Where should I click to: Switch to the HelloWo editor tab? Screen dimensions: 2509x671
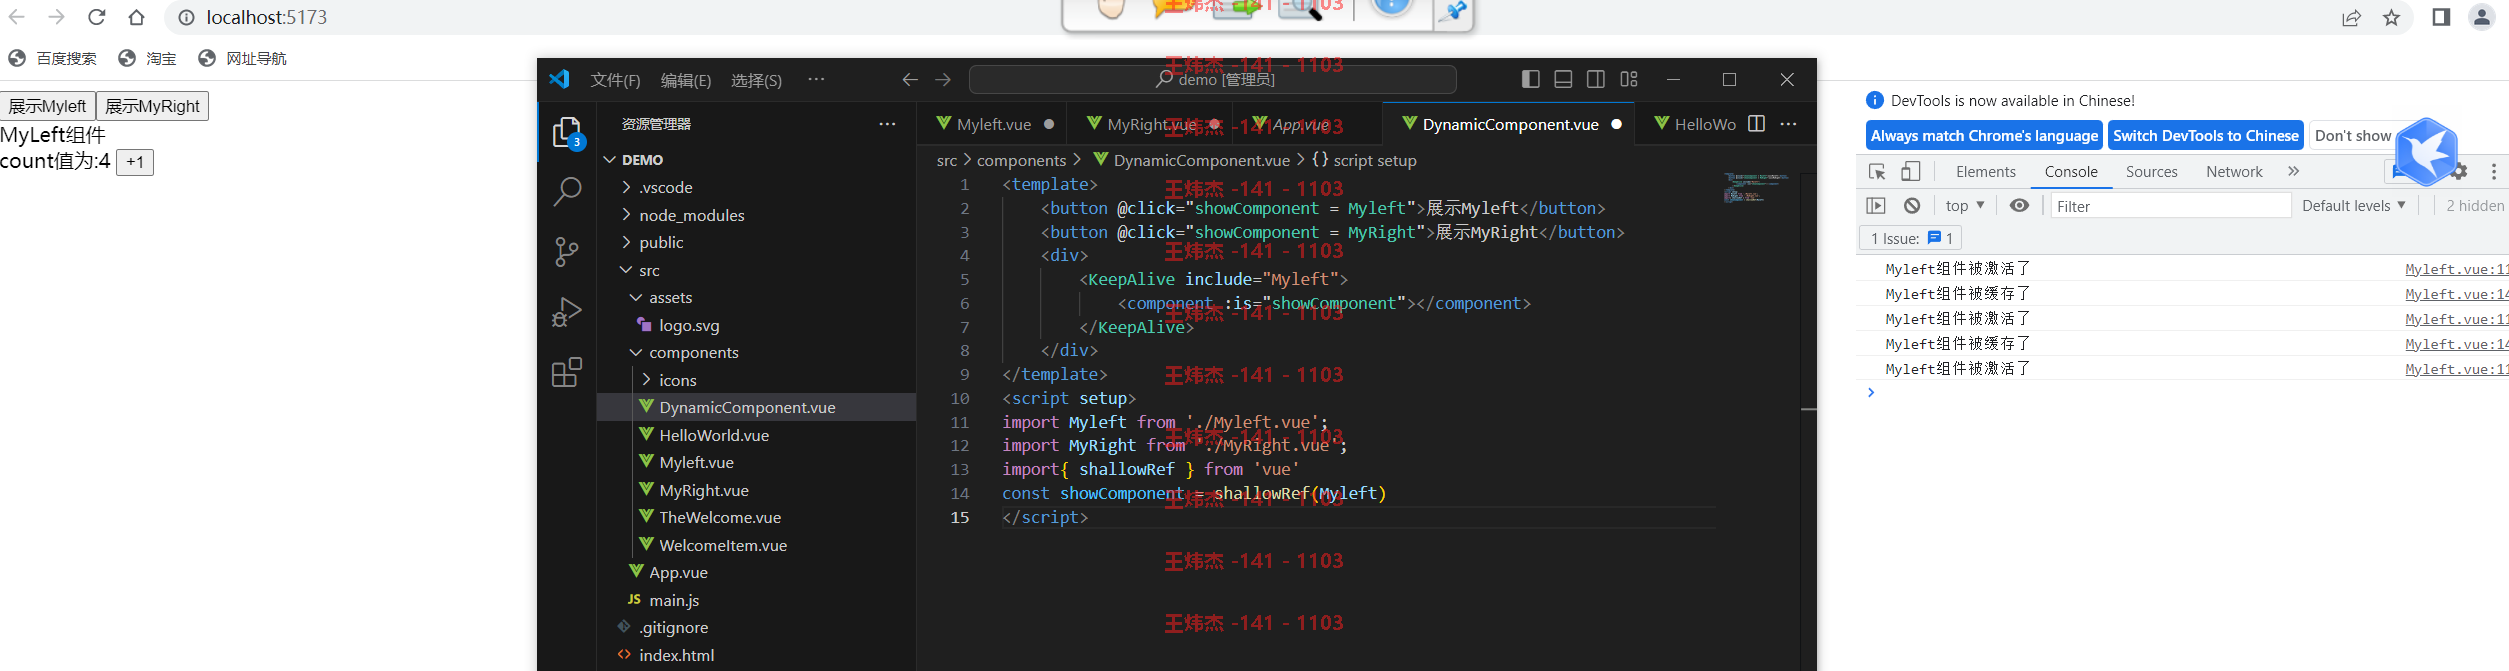1694,124
